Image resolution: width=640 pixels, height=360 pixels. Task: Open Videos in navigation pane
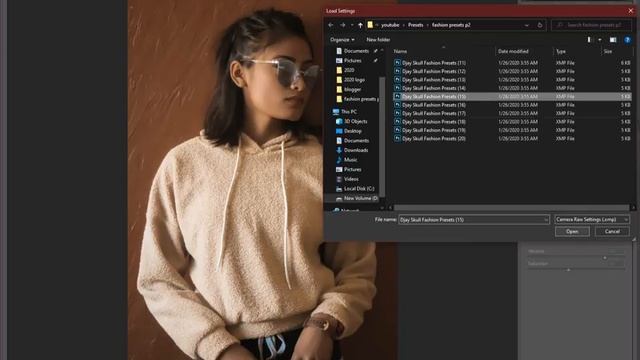351,179
